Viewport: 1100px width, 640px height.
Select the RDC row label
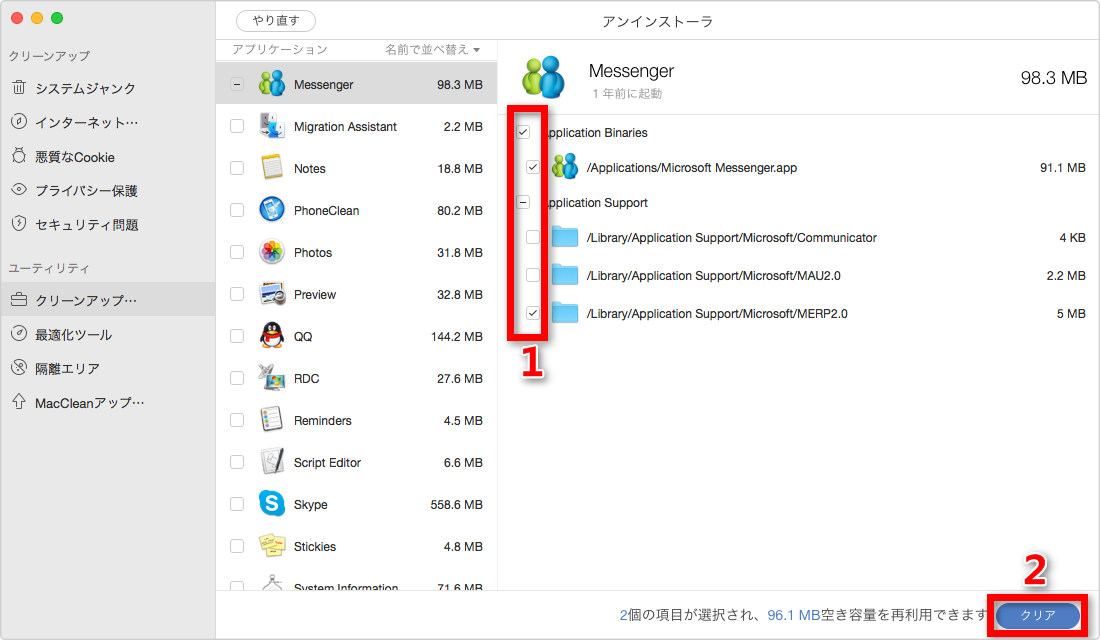[307, 378]
